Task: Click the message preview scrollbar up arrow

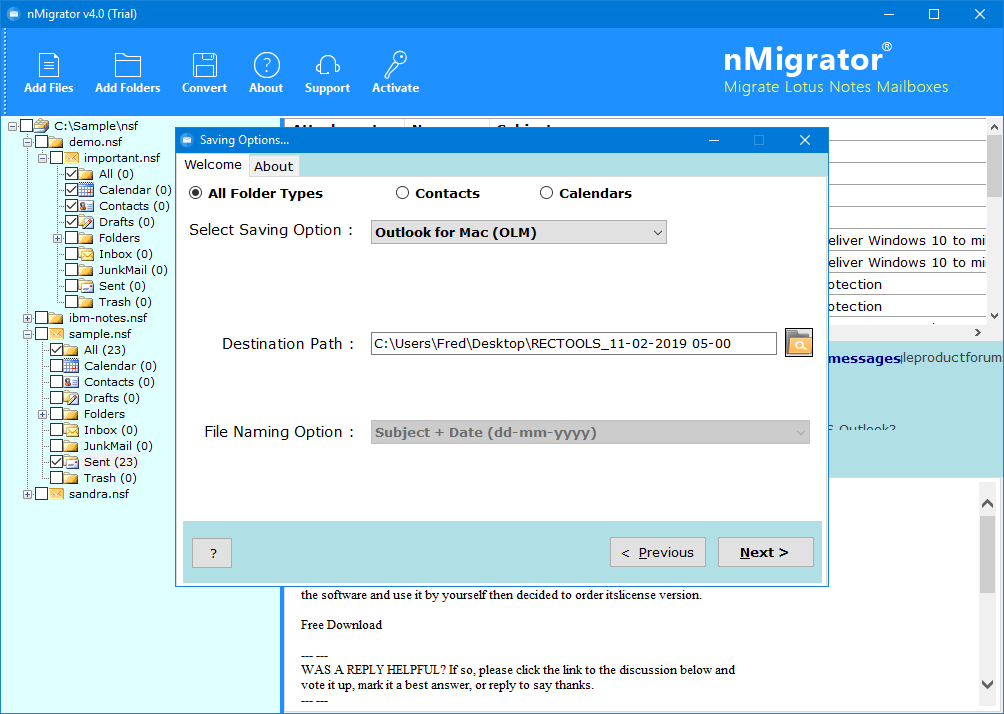Action: (x=987, y=504)
